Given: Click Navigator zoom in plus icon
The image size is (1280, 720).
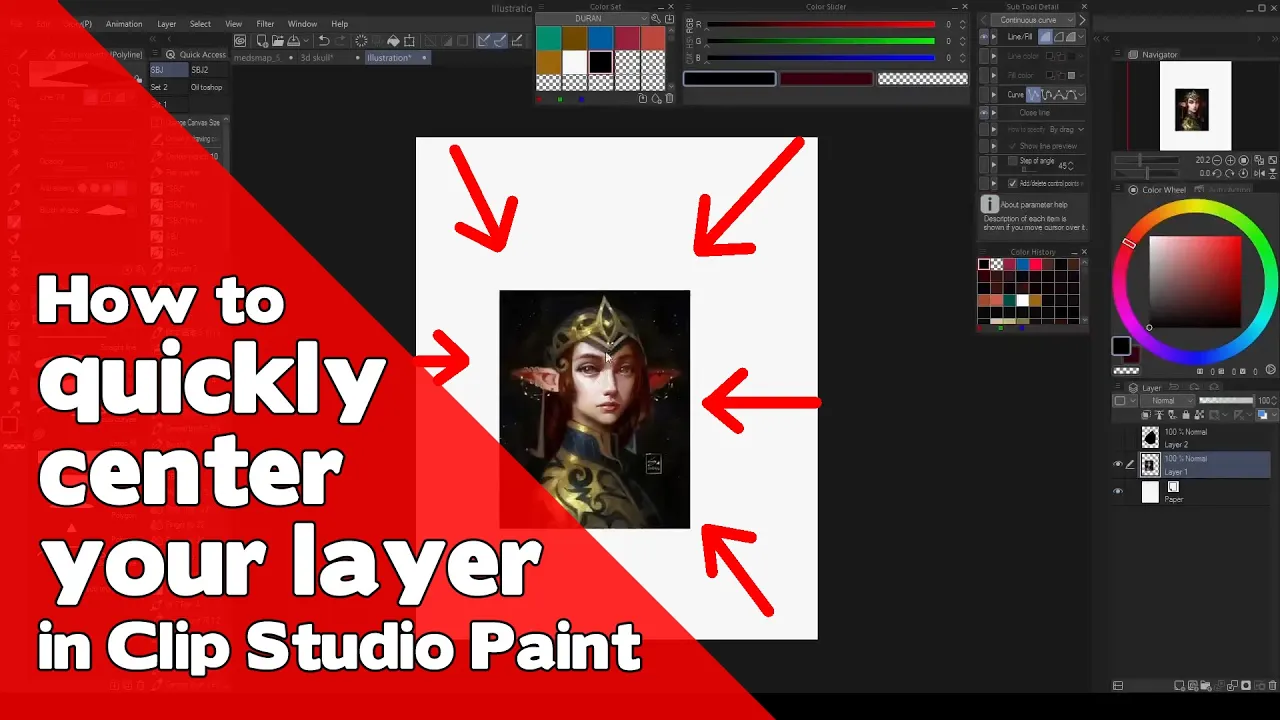Looking at the screenshot, I should tap(1230, 160).
